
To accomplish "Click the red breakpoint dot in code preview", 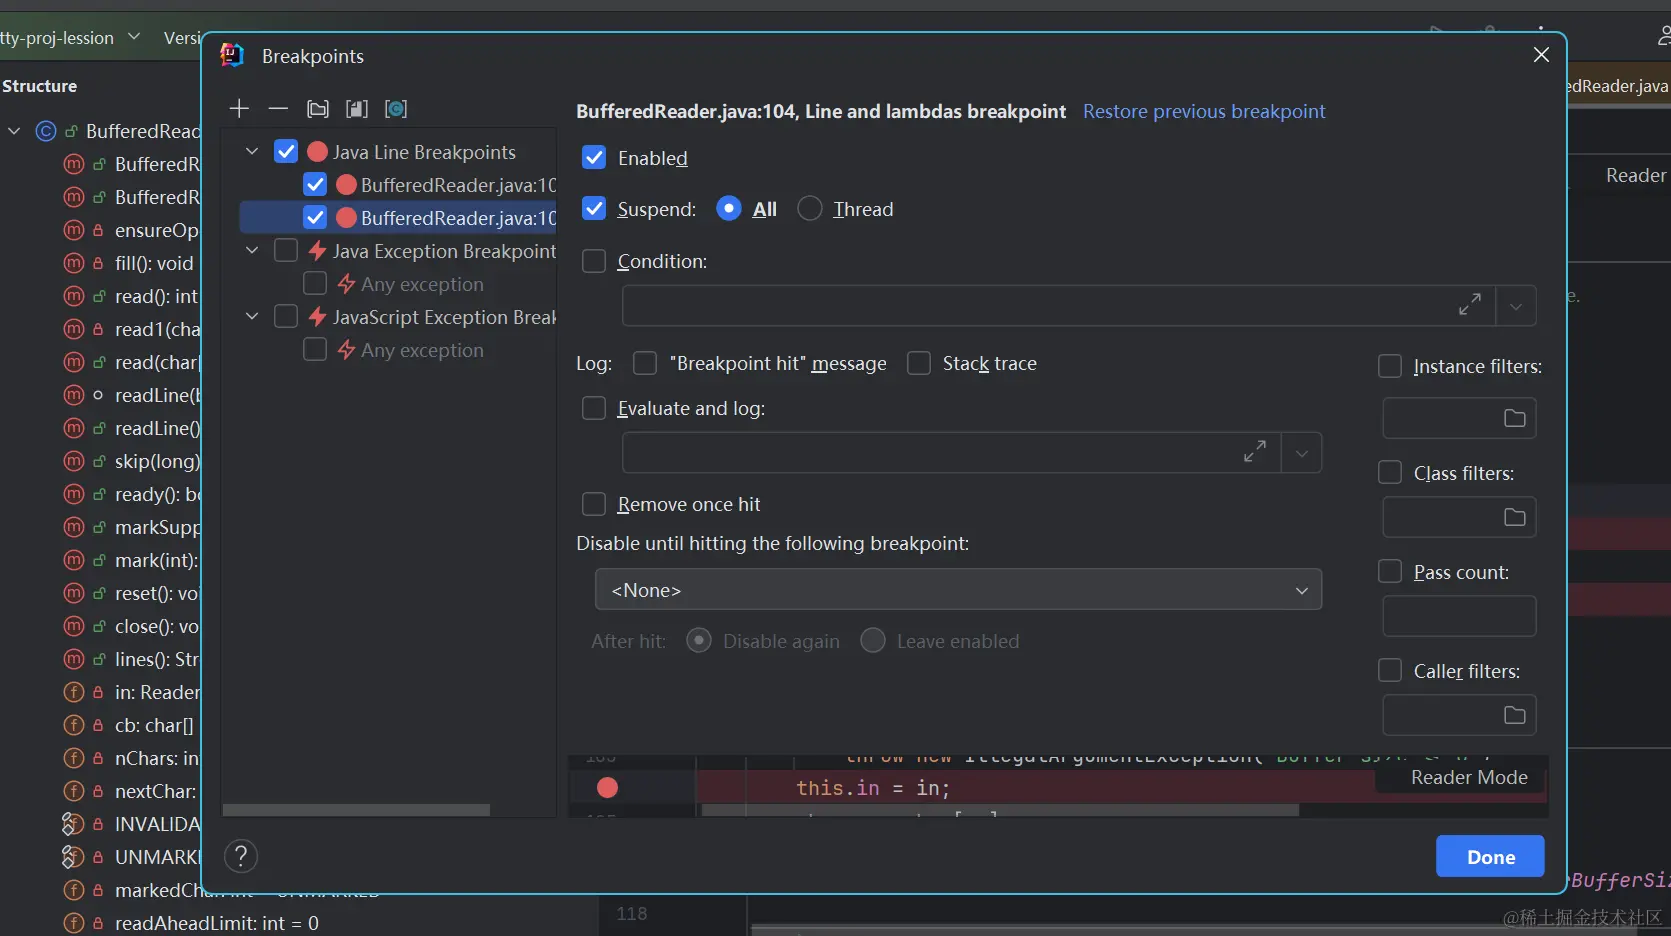I will [607, 788].
